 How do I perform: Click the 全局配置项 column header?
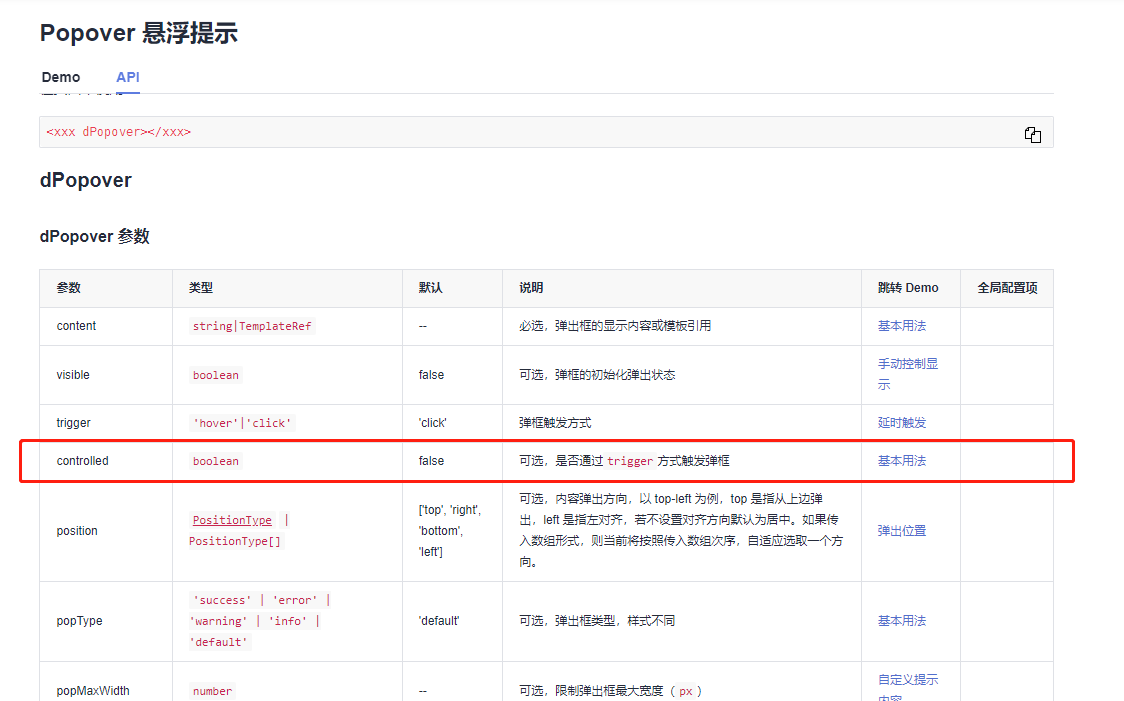click(x=1006, y=288)
